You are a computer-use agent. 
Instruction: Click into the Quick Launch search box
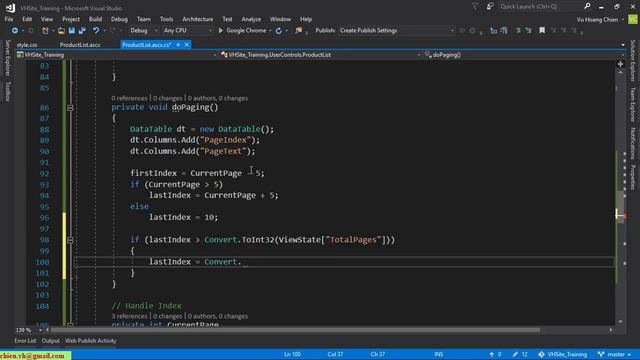click(540, 6)
